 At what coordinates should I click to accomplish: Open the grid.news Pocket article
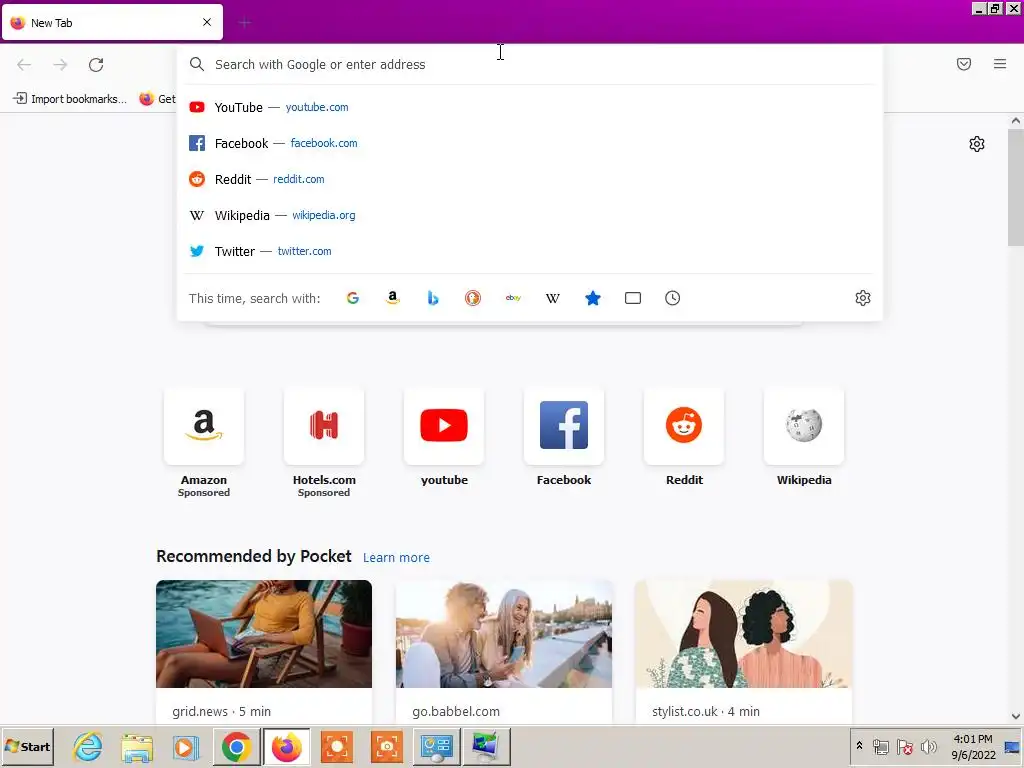264,652
